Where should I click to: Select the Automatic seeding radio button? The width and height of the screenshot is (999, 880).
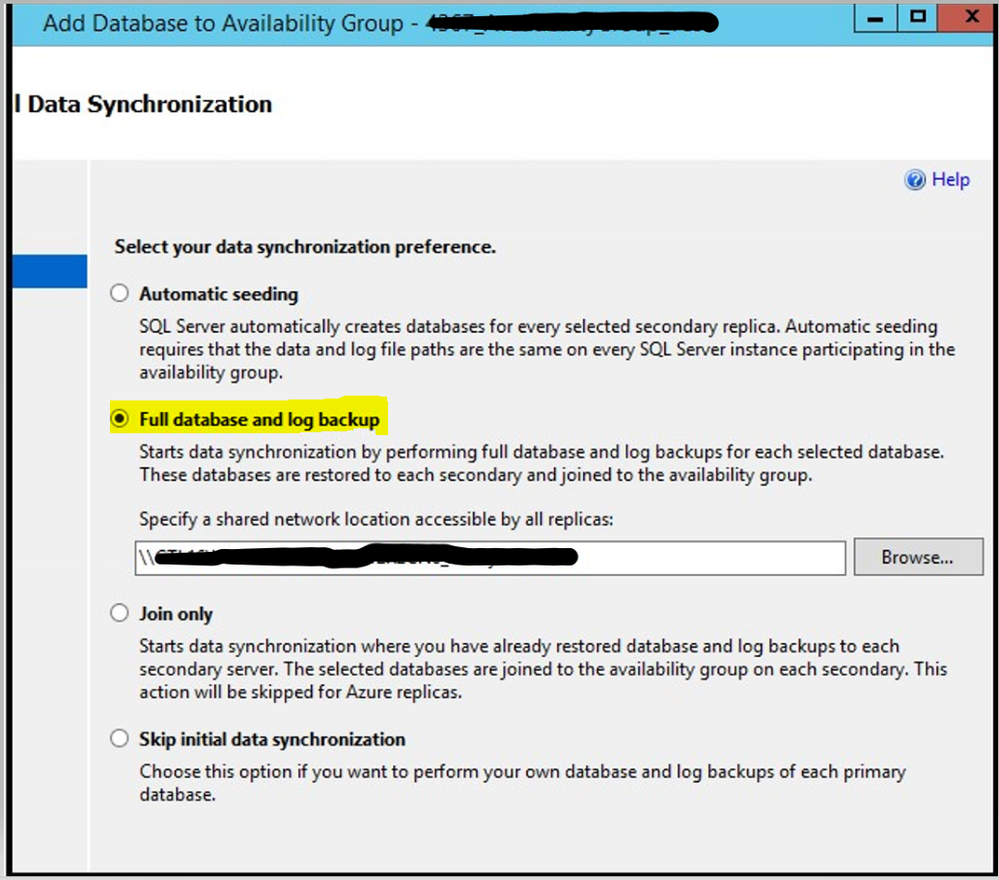click(119, 293)
